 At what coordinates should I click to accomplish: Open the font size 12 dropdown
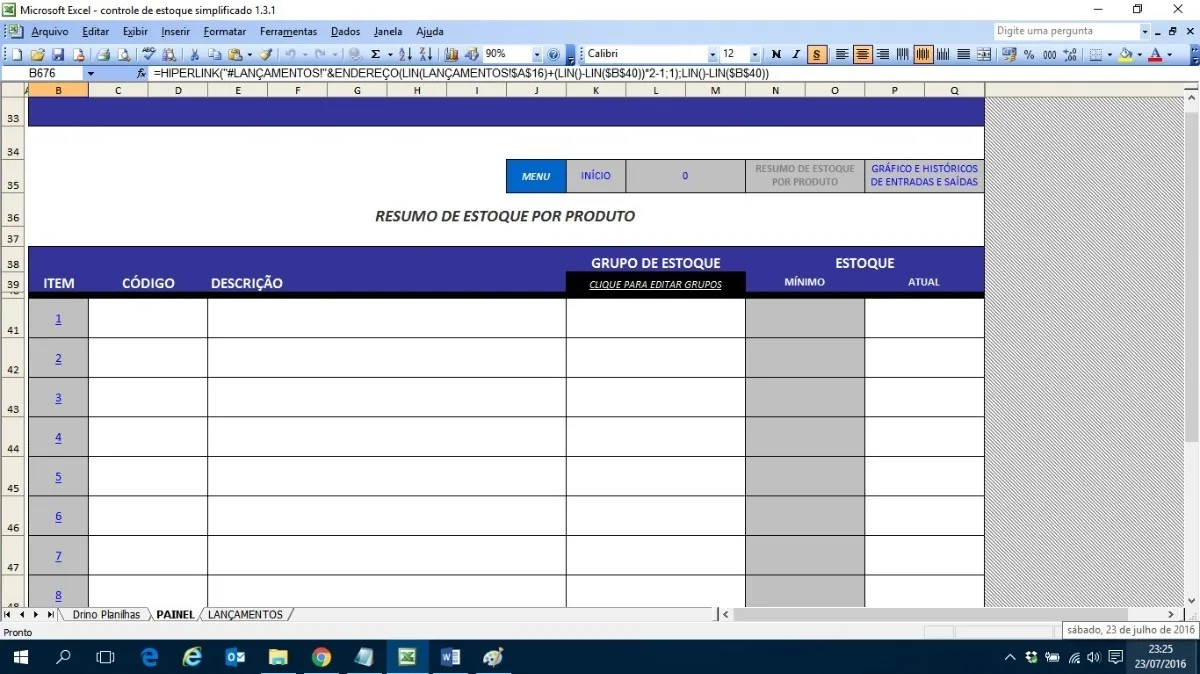coord(755,54)
